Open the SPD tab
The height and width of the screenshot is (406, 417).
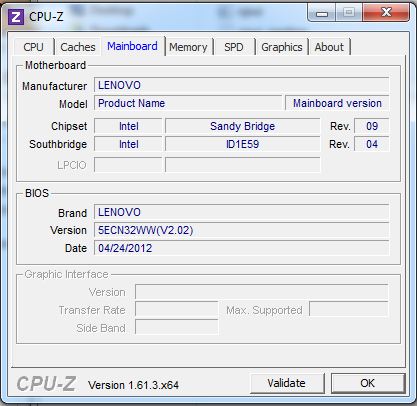click(x=234, y=47)
